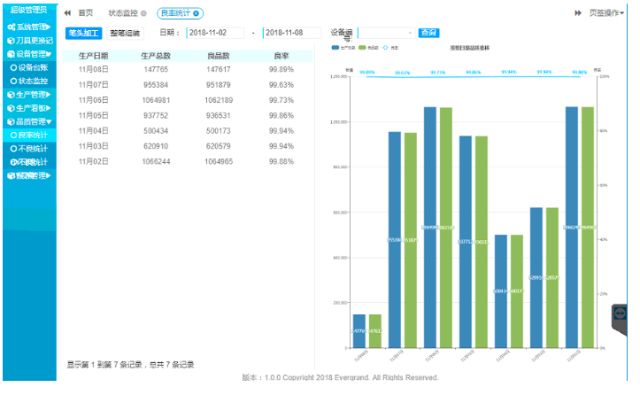Switch to the 状态监控 tab
Screen dimensions: 640x395
[123, 13]
